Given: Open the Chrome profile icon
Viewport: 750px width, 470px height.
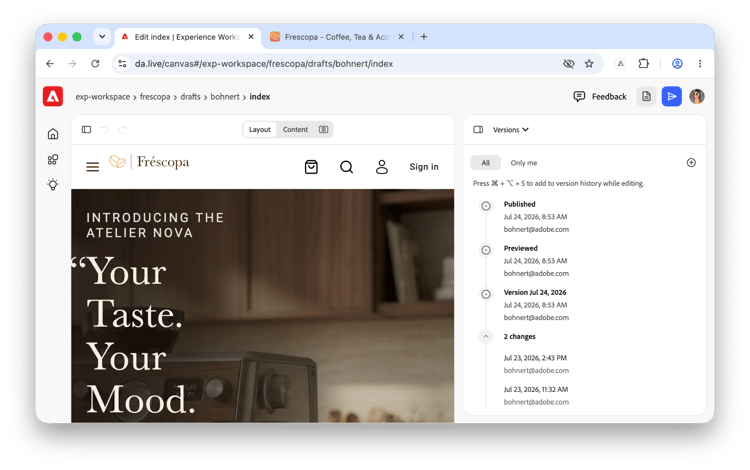Looking at the screenshot, I should (x=677, y=64).
